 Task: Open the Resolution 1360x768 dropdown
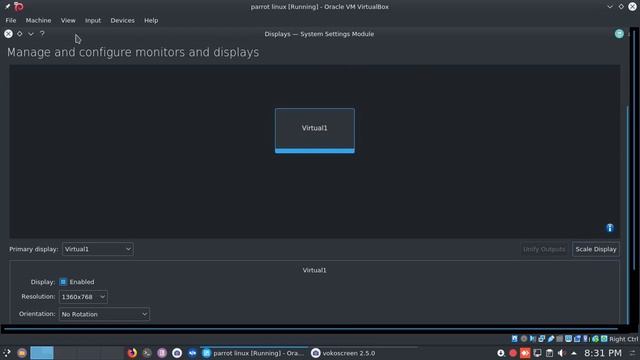pos(83,297)
